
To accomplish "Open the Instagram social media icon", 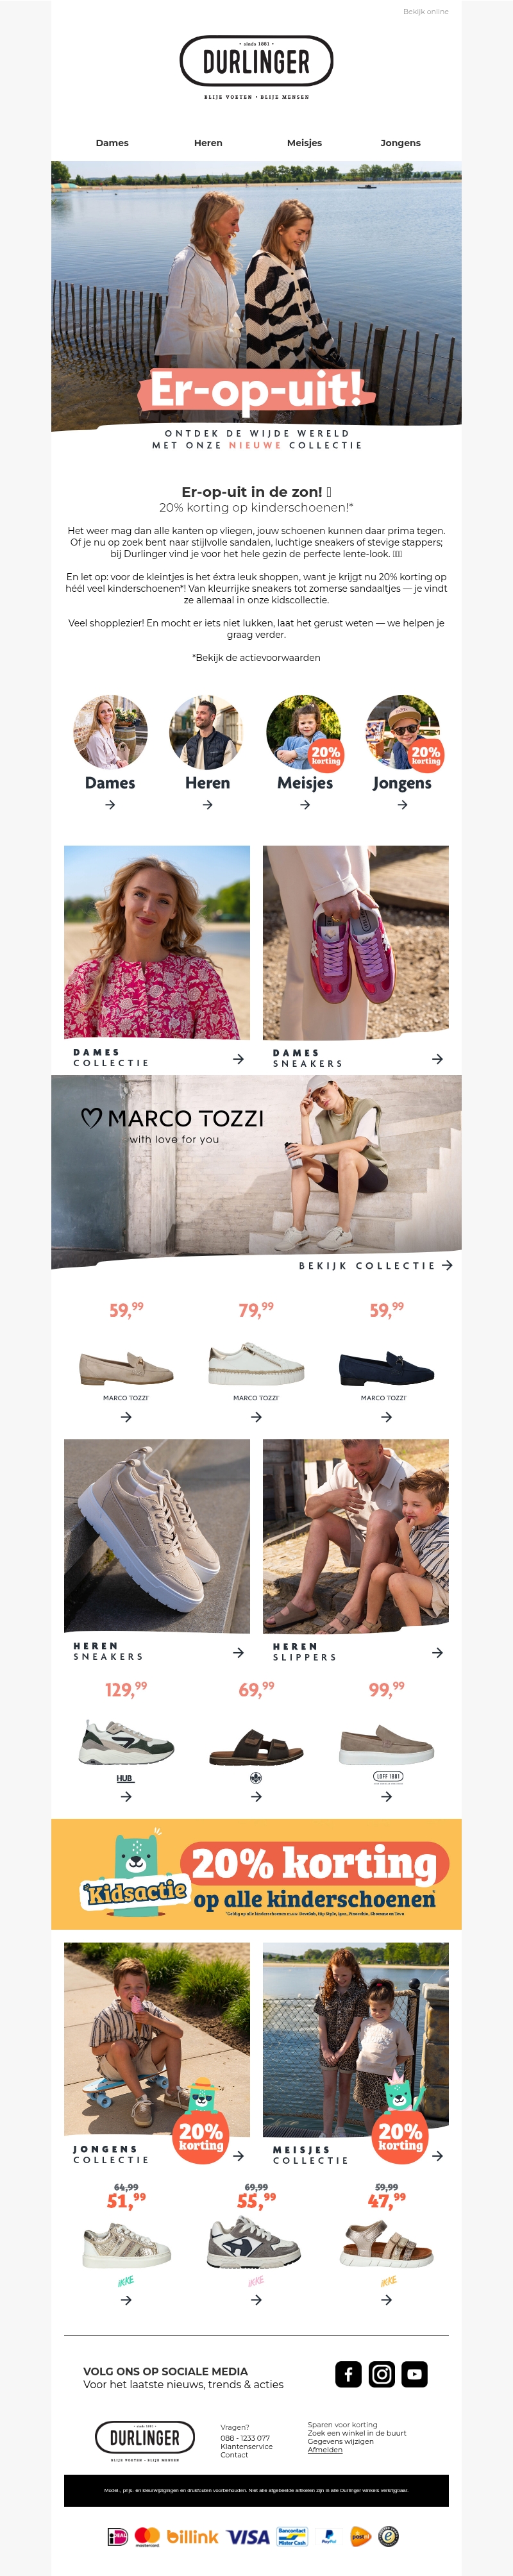I will coord(382,2374).
